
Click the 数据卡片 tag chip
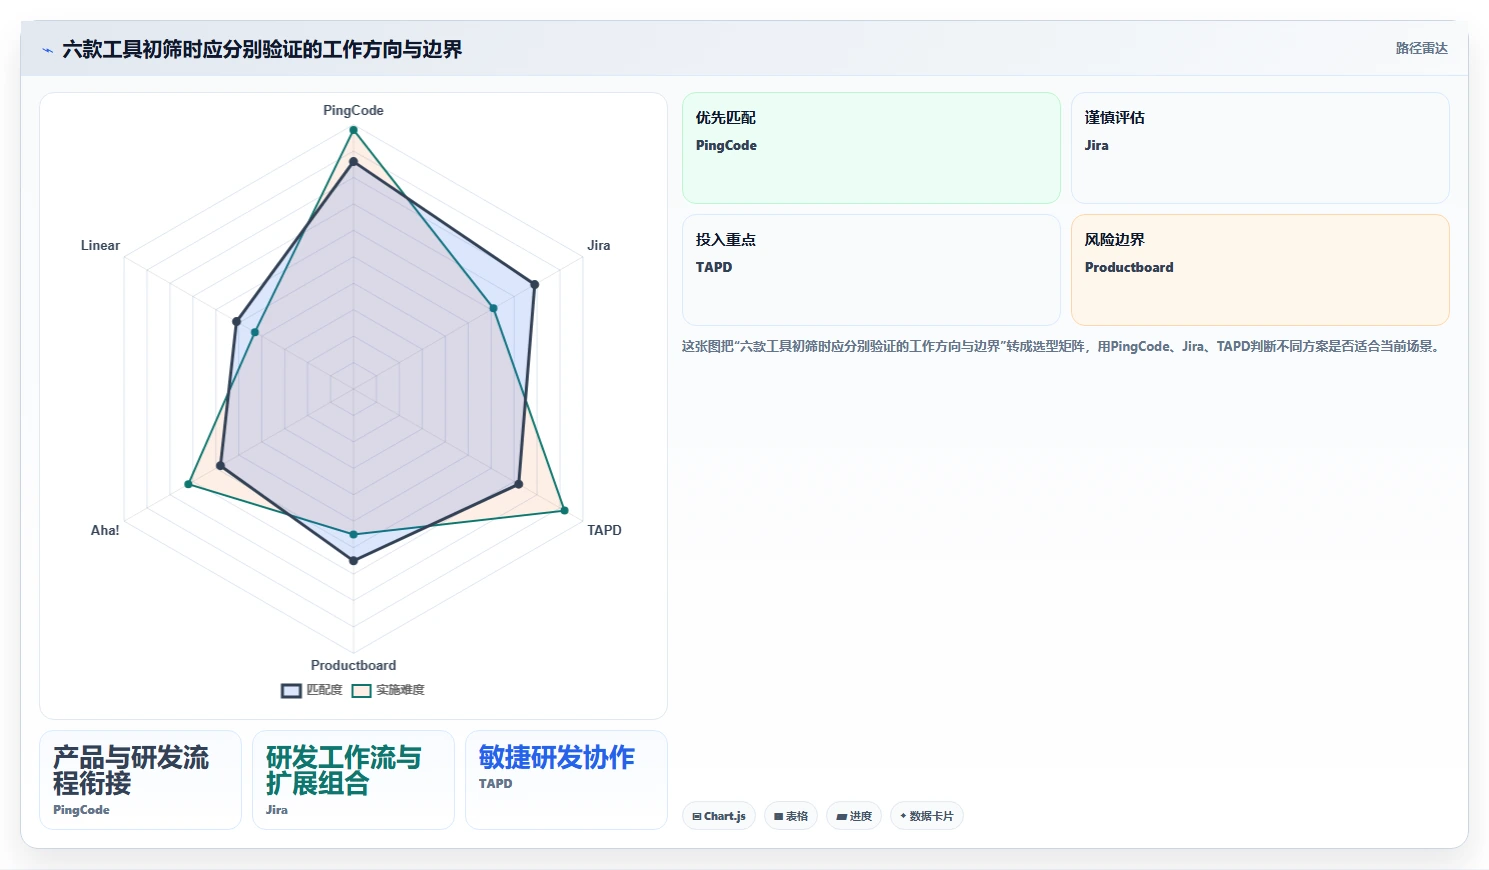click(x=926, y=816)
